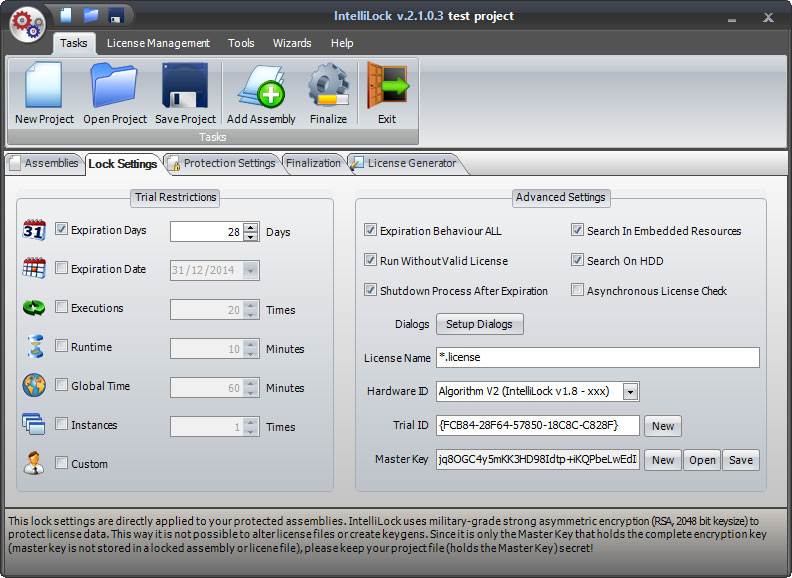The height and width of the screenshot is (578, 792).
Task: Open the Tasks ribbon tab
Action: point(74,43)
